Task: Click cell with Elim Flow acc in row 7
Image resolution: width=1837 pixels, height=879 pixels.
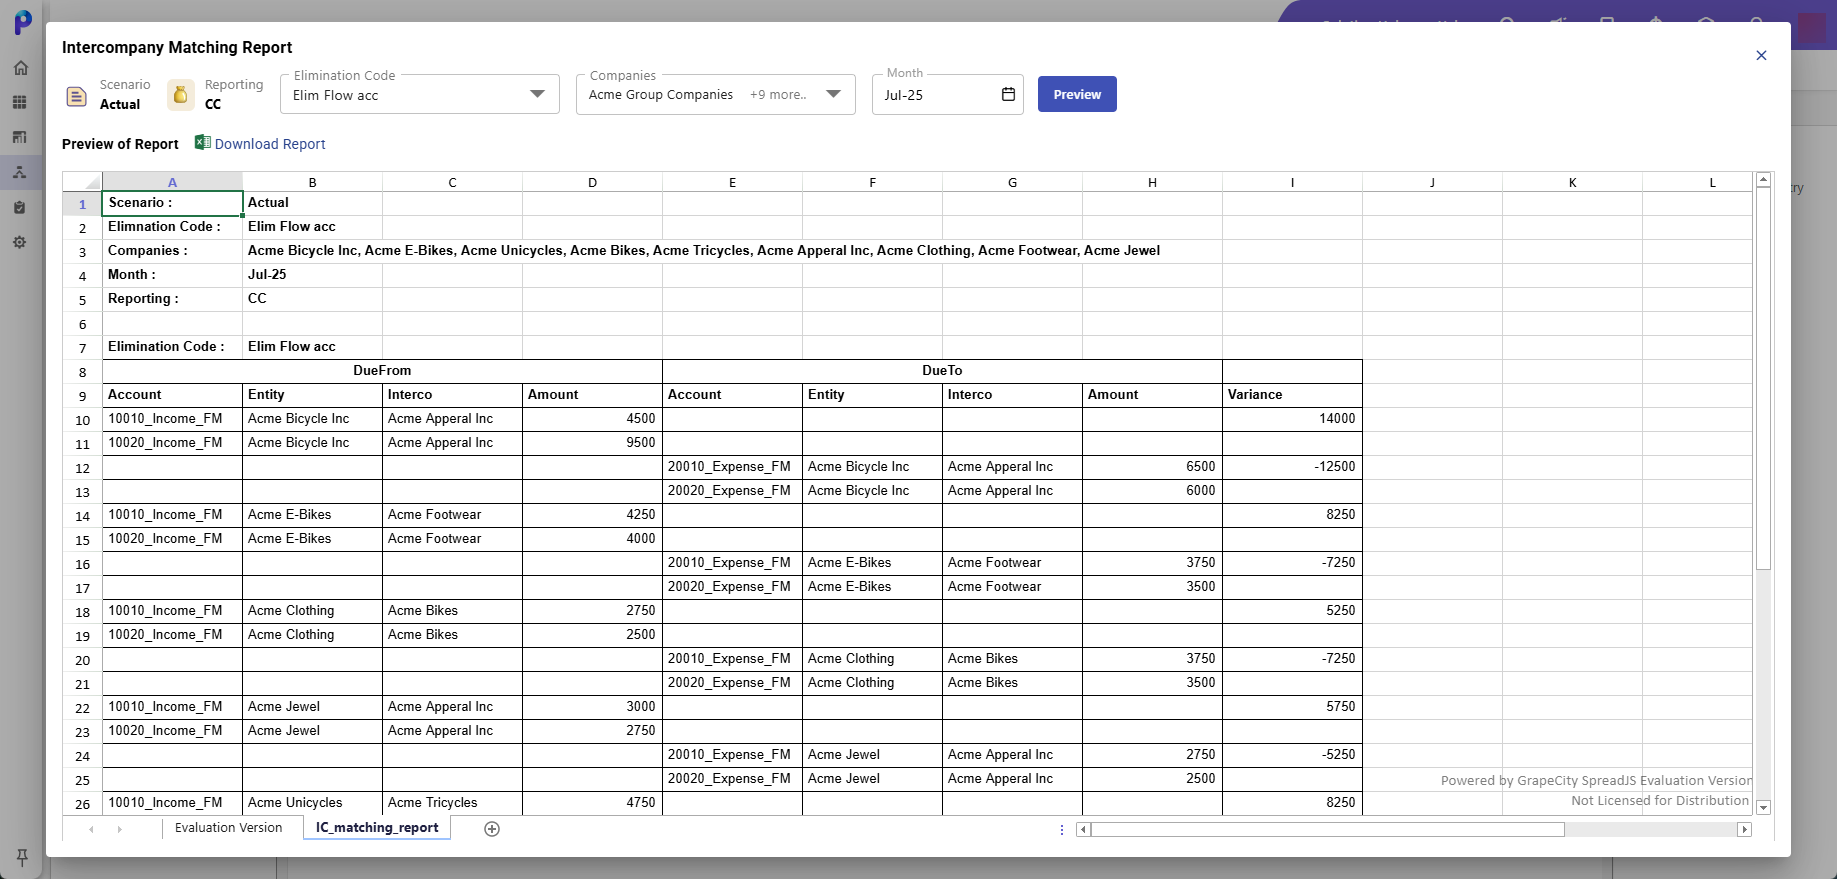Action: point(312,347)
